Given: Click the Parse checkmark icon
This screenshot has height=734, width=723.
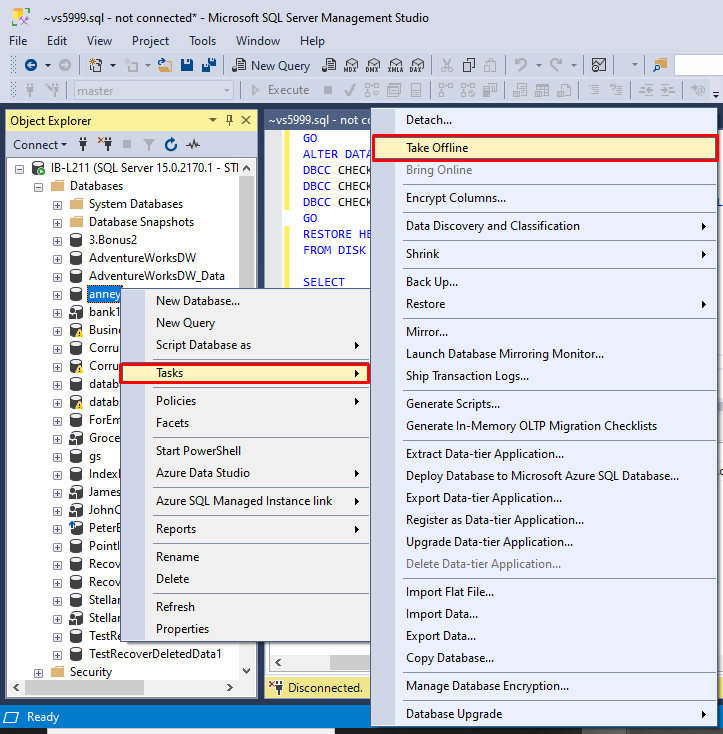Looking at the screenshot, I should pos(350,90).
